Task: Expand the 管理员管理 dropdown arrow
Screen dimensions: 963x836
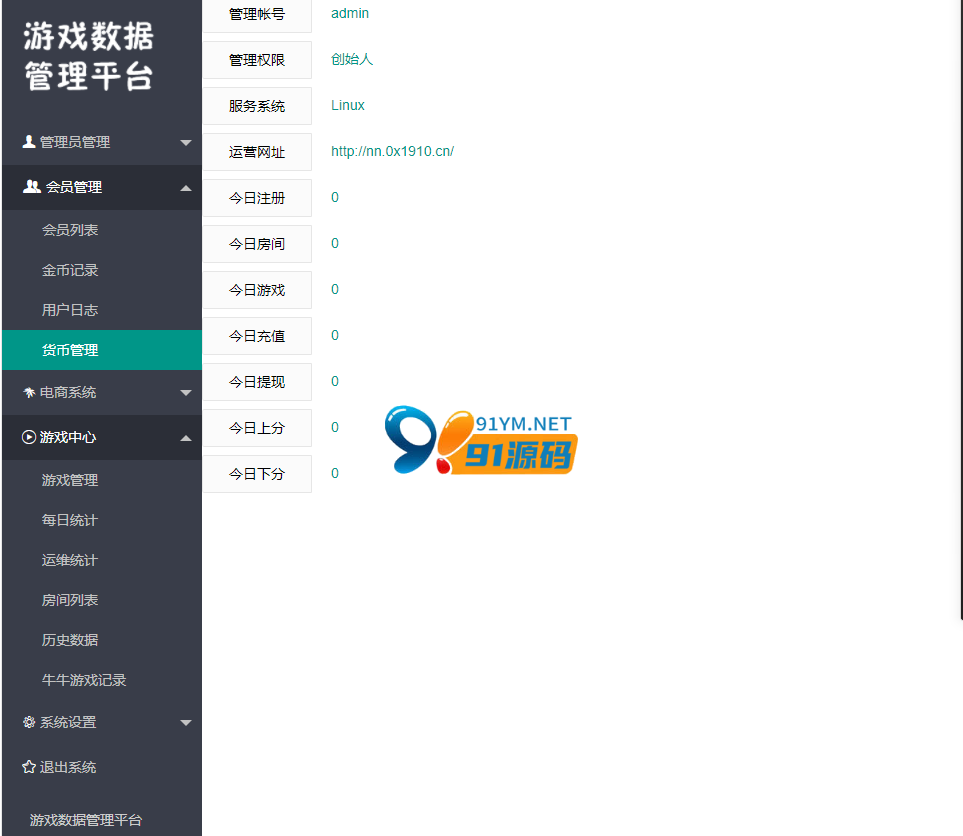Action: [x=185, y=143]
